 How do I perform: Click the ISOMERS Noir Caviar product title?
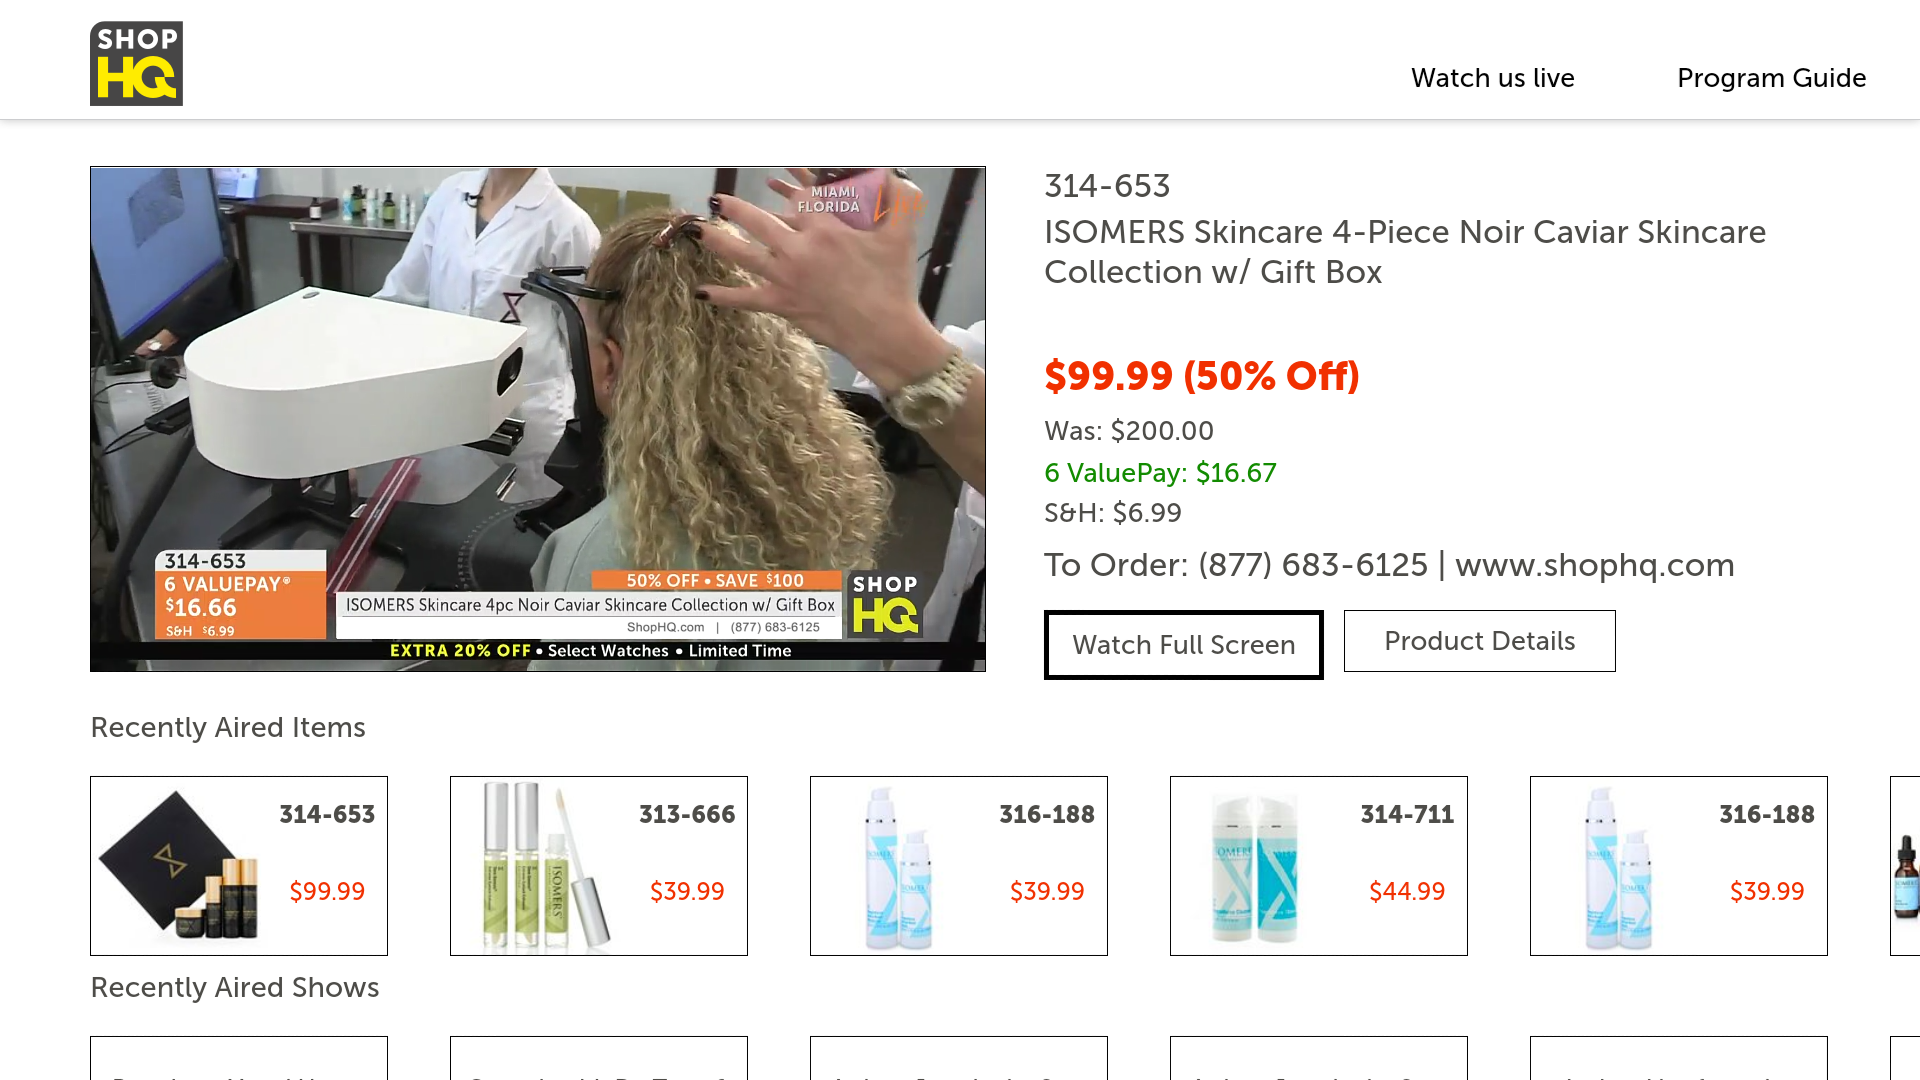click(x=1405, y=252)
